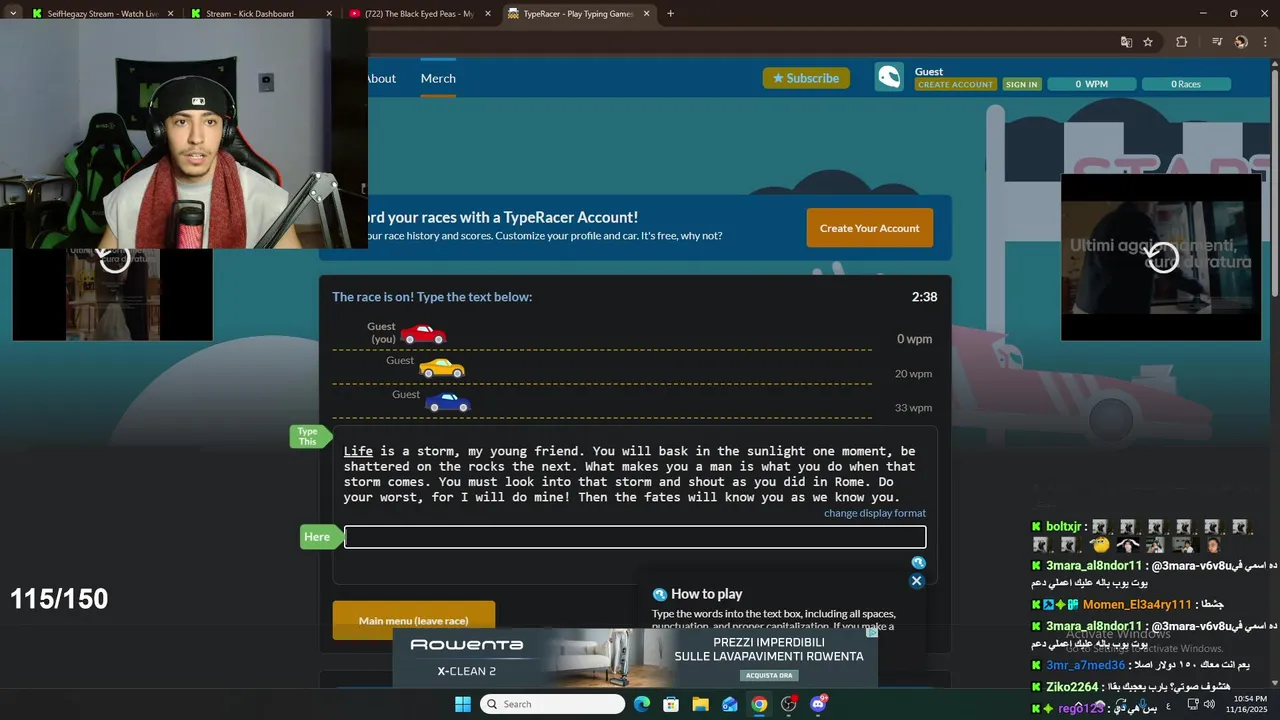
Task: Open the About menu item
Action: [380, 78]
